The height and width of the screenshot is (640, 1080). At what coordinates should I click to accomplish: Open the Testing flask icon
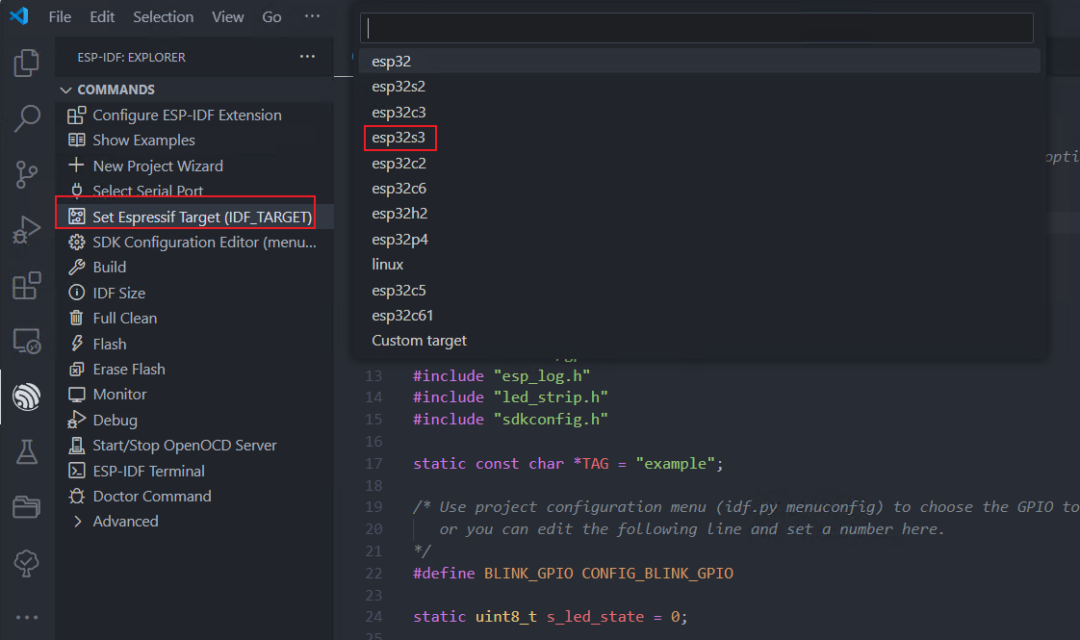click(x=26, y=452)
